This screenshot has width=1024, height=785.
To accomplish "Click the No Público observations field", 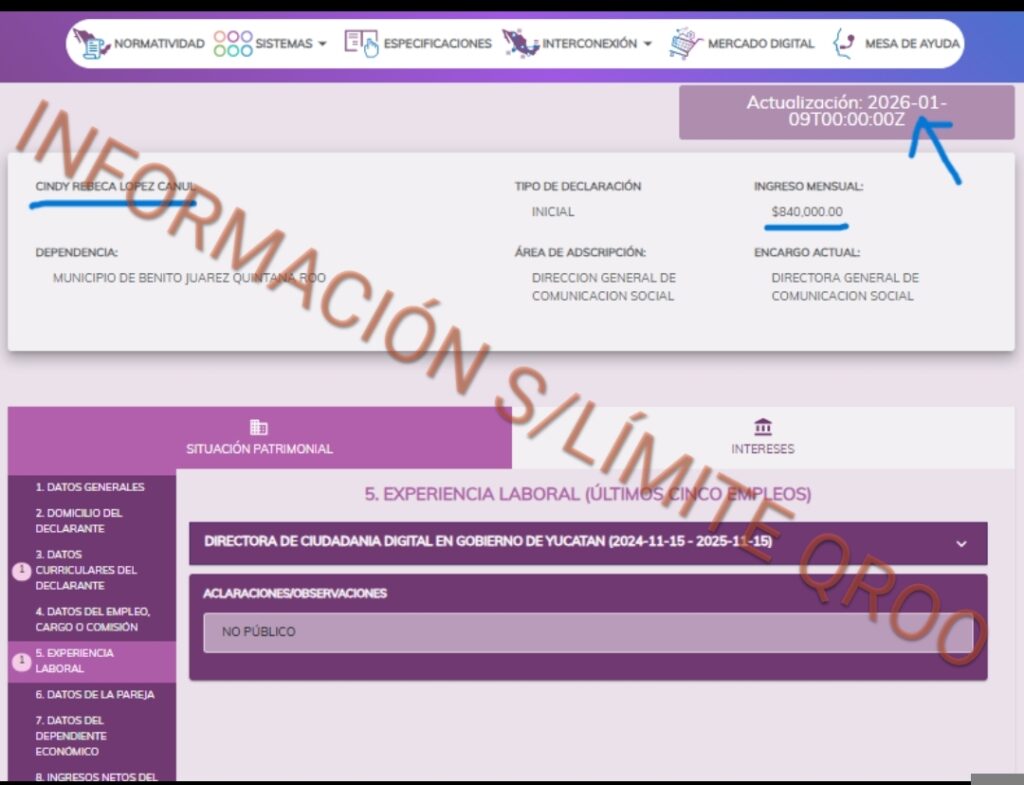I will (587, 632).
